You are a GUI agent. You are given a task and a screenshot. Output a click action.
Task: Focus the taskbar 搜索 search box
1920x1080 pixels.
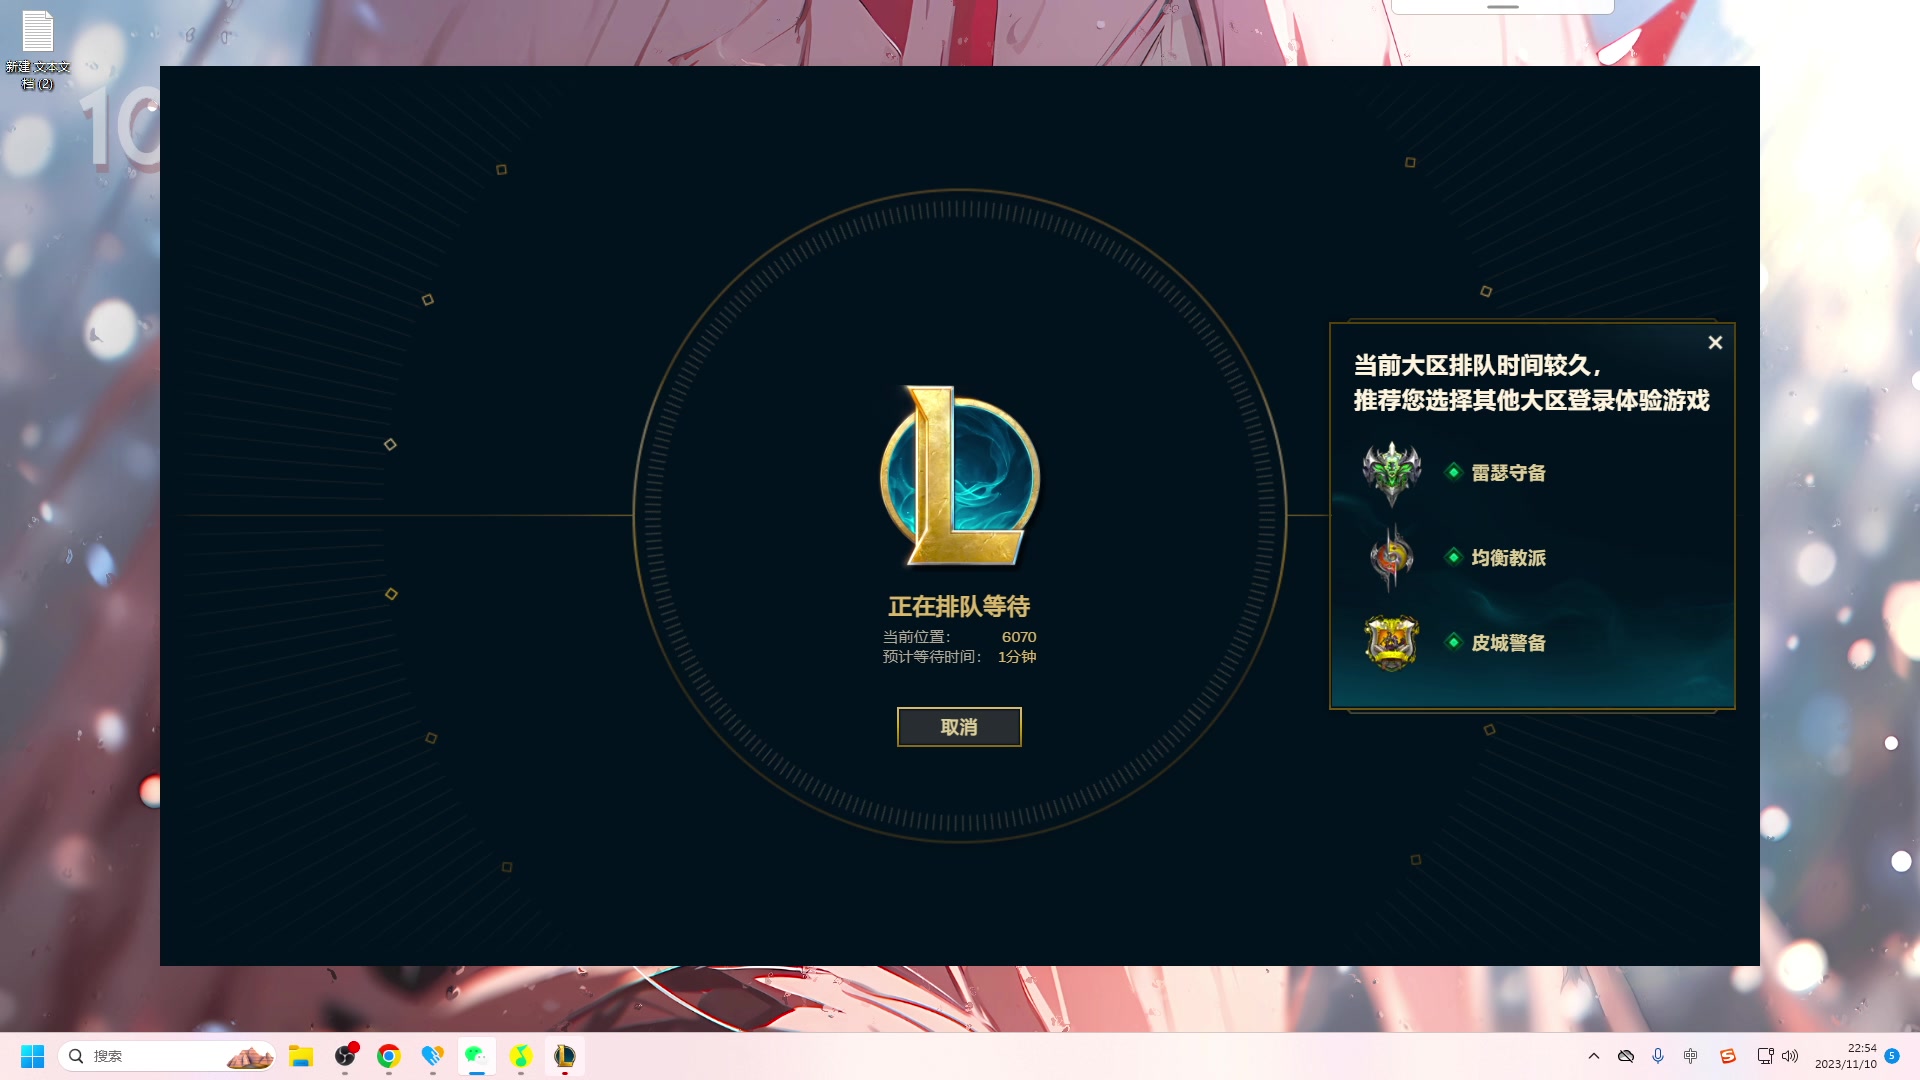[167, 1056]
